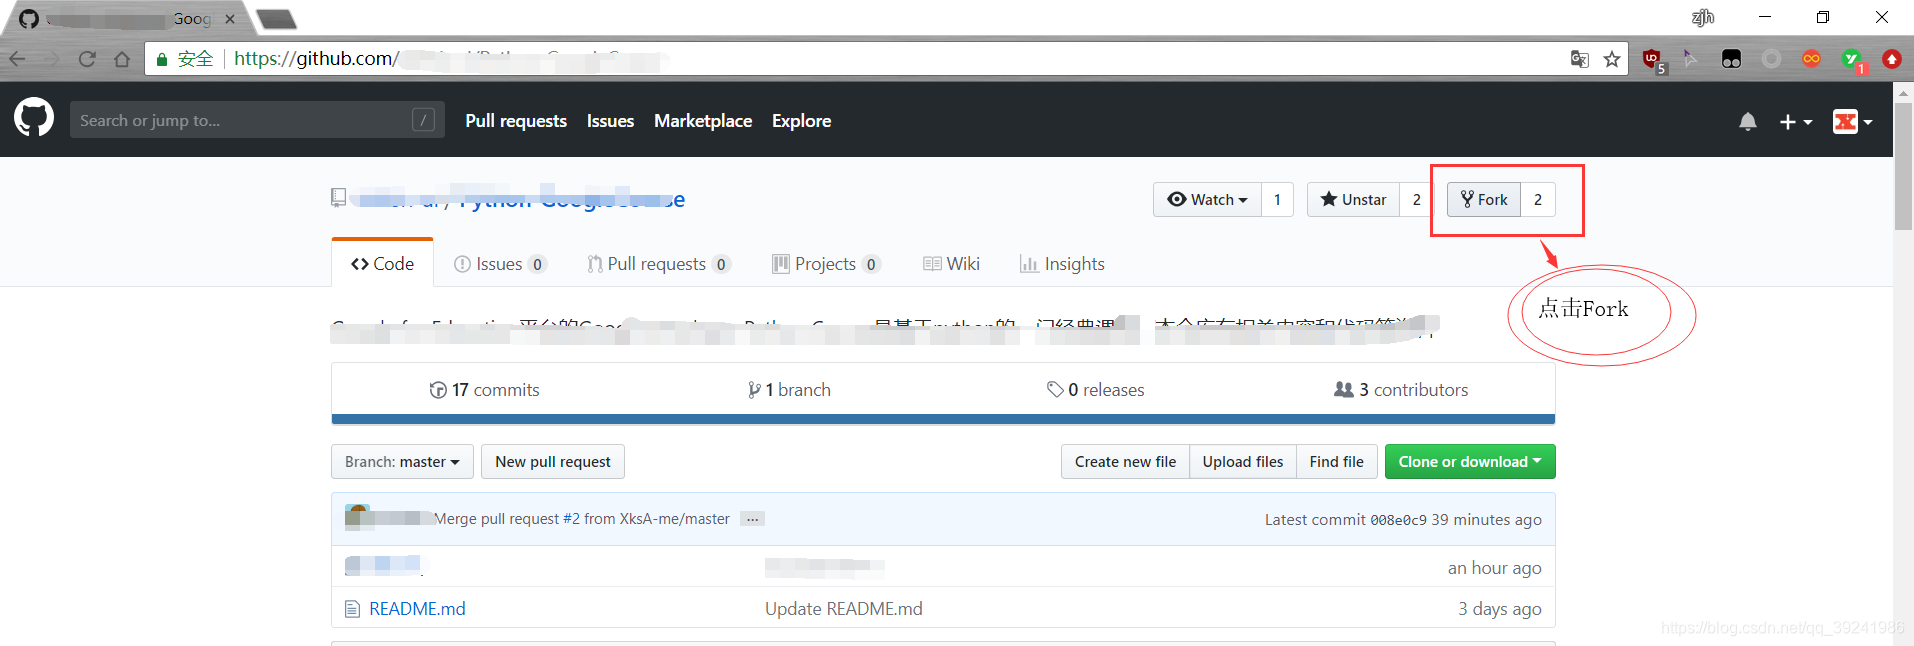Open the Insights tab
The height and width of the screenshot is (646, 1914).
[1062, 263]
